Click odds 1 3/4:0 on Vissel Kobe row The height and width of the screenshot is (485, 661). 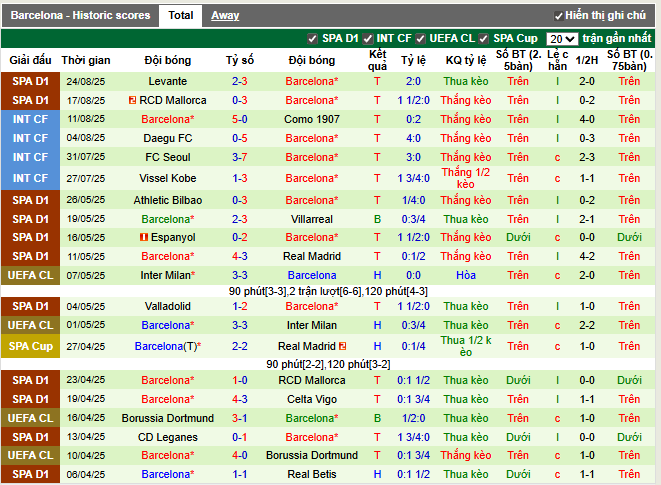(414, 178)
